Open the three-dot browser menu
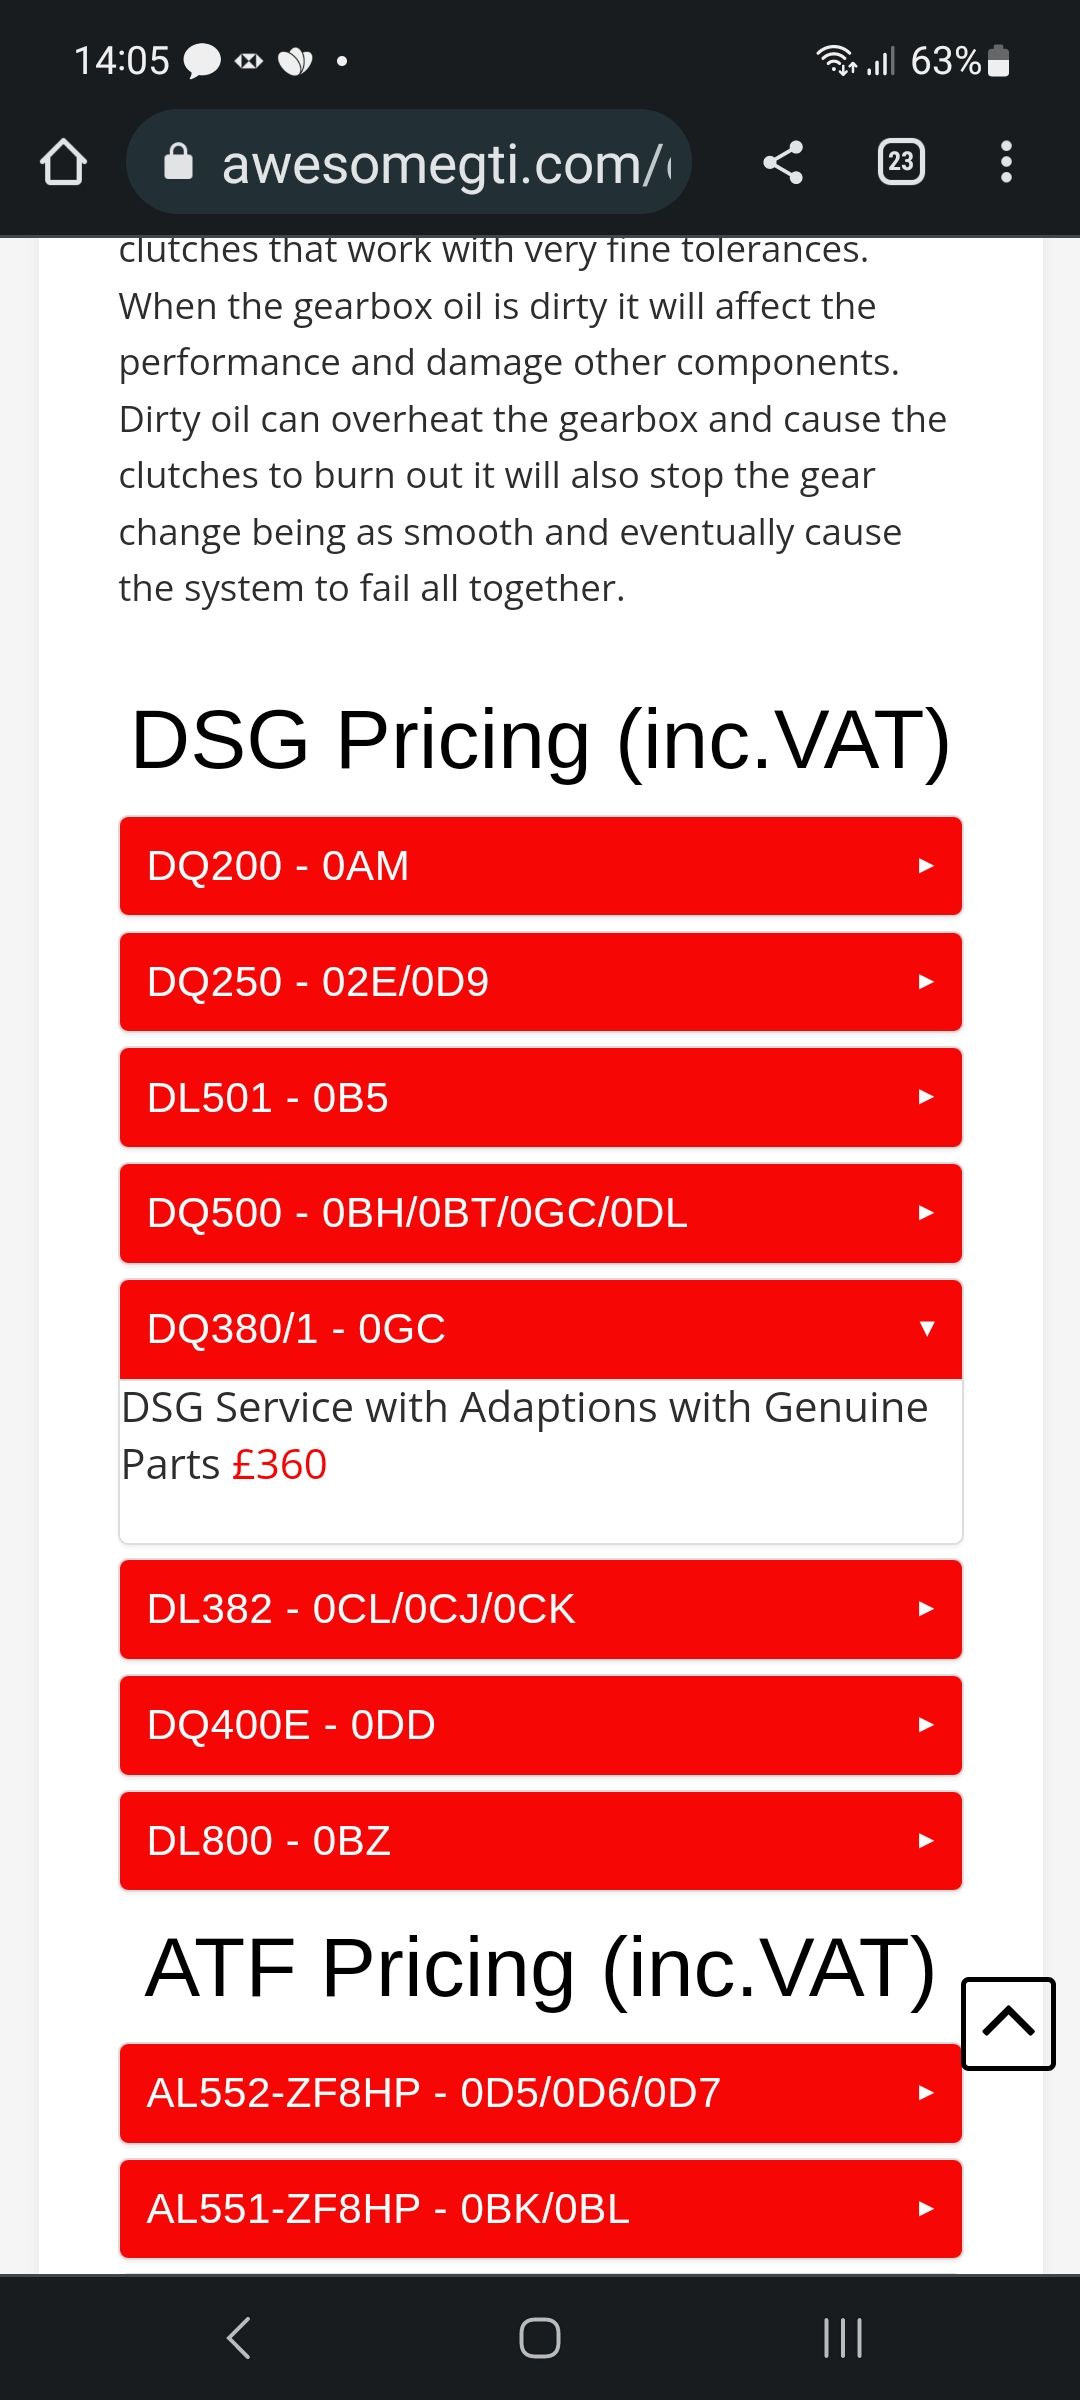The image size is (1080, 2400). click(x=1006, y=162)
